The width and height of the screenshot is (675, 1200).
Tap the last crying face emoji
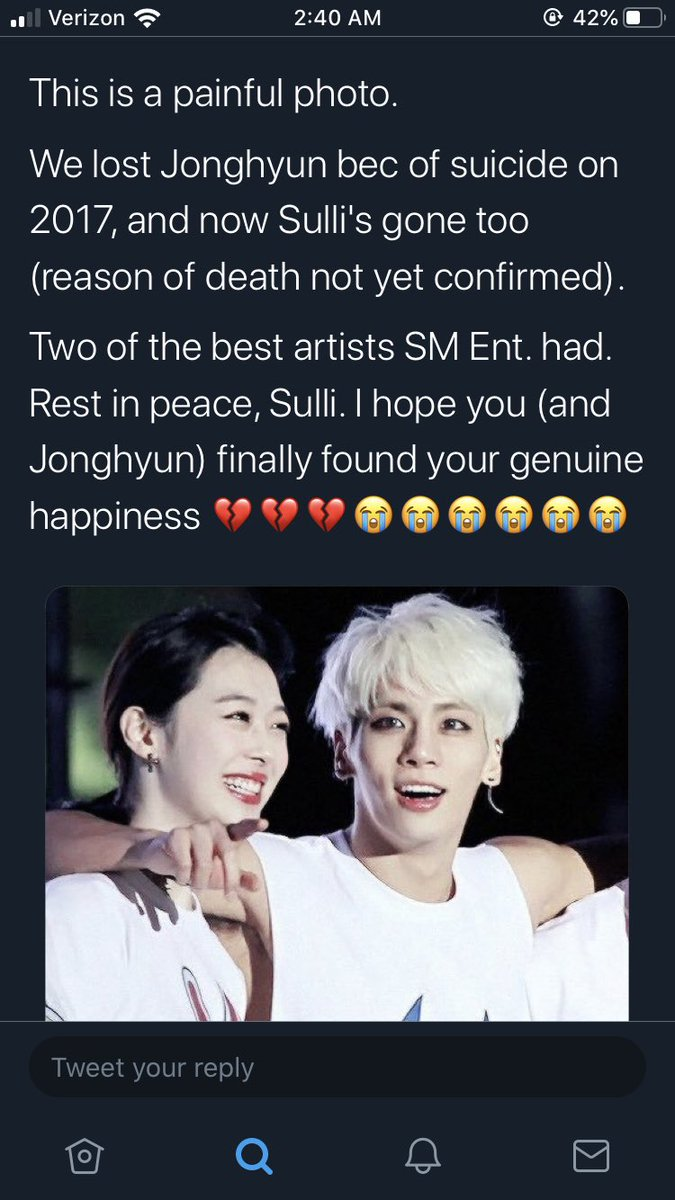(608, 516)
